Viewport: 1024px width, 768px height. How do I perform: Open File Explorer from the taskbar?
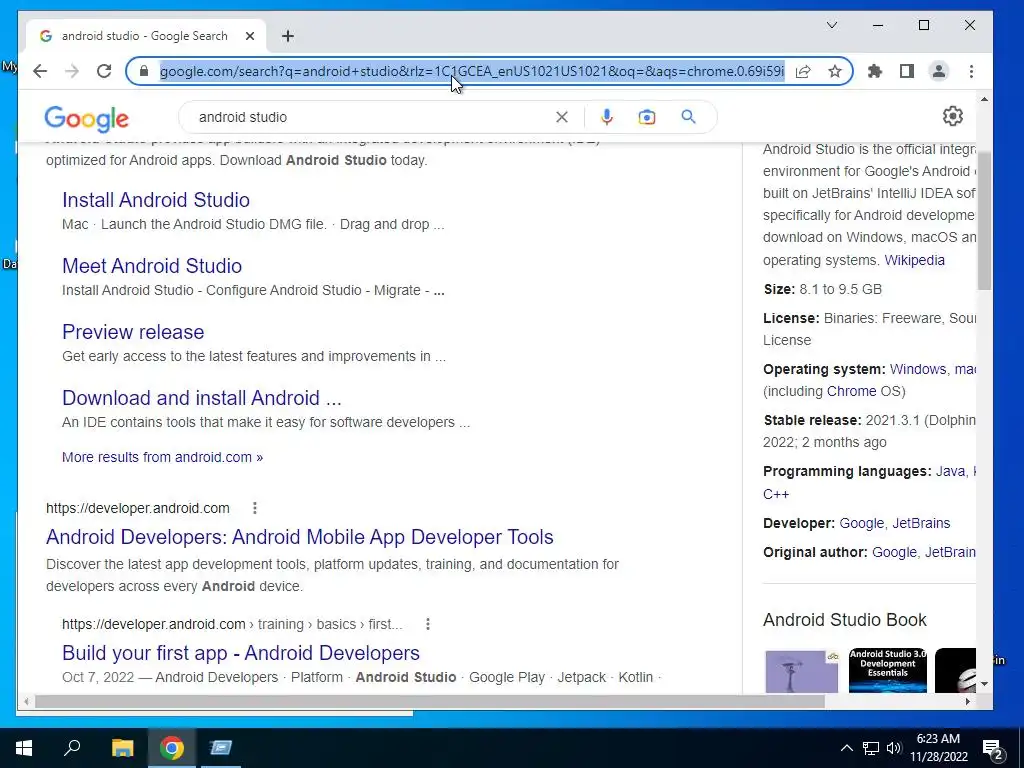(122, 748)
